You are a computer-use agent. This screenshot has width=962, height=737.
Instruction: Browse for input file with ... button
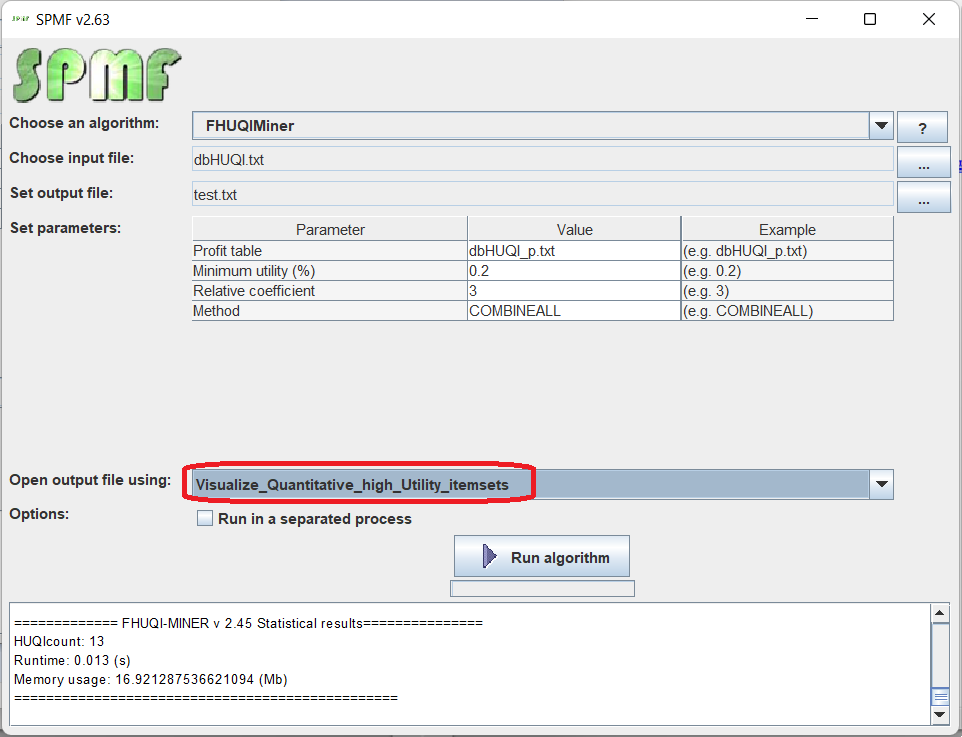pyautogui.click(x=921, y=161)
